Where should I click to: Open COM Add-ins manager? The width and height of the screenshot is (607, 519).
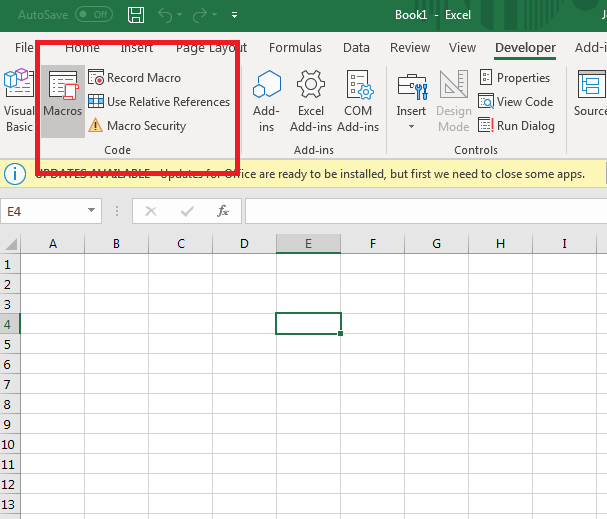click(358, 101)
